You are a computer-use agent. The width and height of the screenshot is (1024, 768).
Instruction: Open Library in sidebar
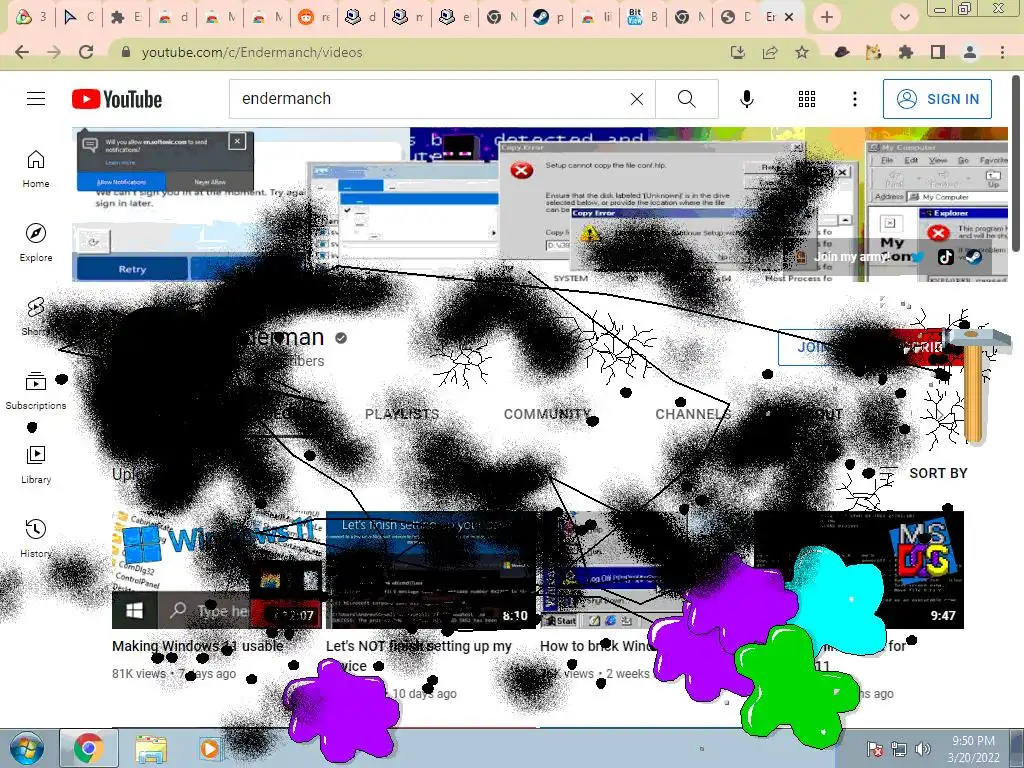(36, 464)
